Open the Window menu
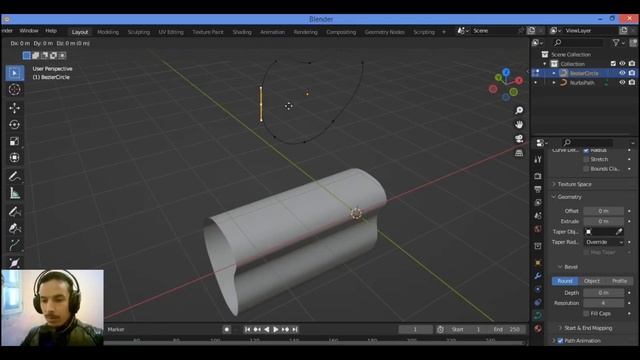The height and width of the screenshot is (360, 640). tap(29, 31)
